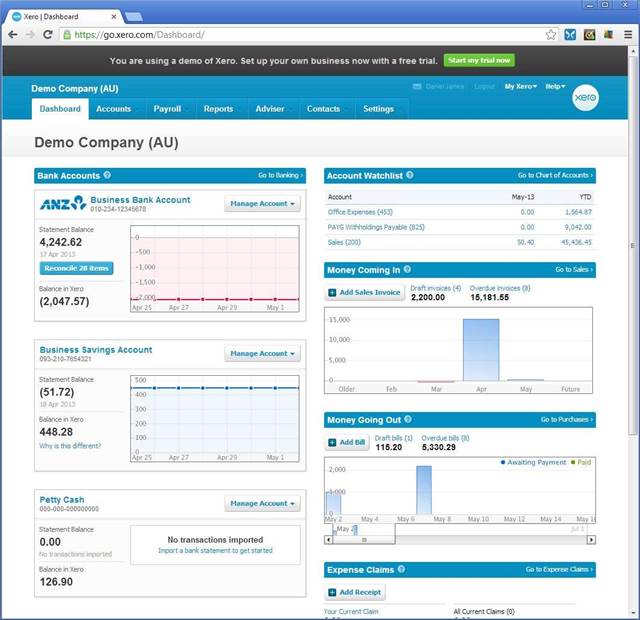Click Start my trial now button
The height and width of the screenshot is (620, 640).
pos(479,60)
